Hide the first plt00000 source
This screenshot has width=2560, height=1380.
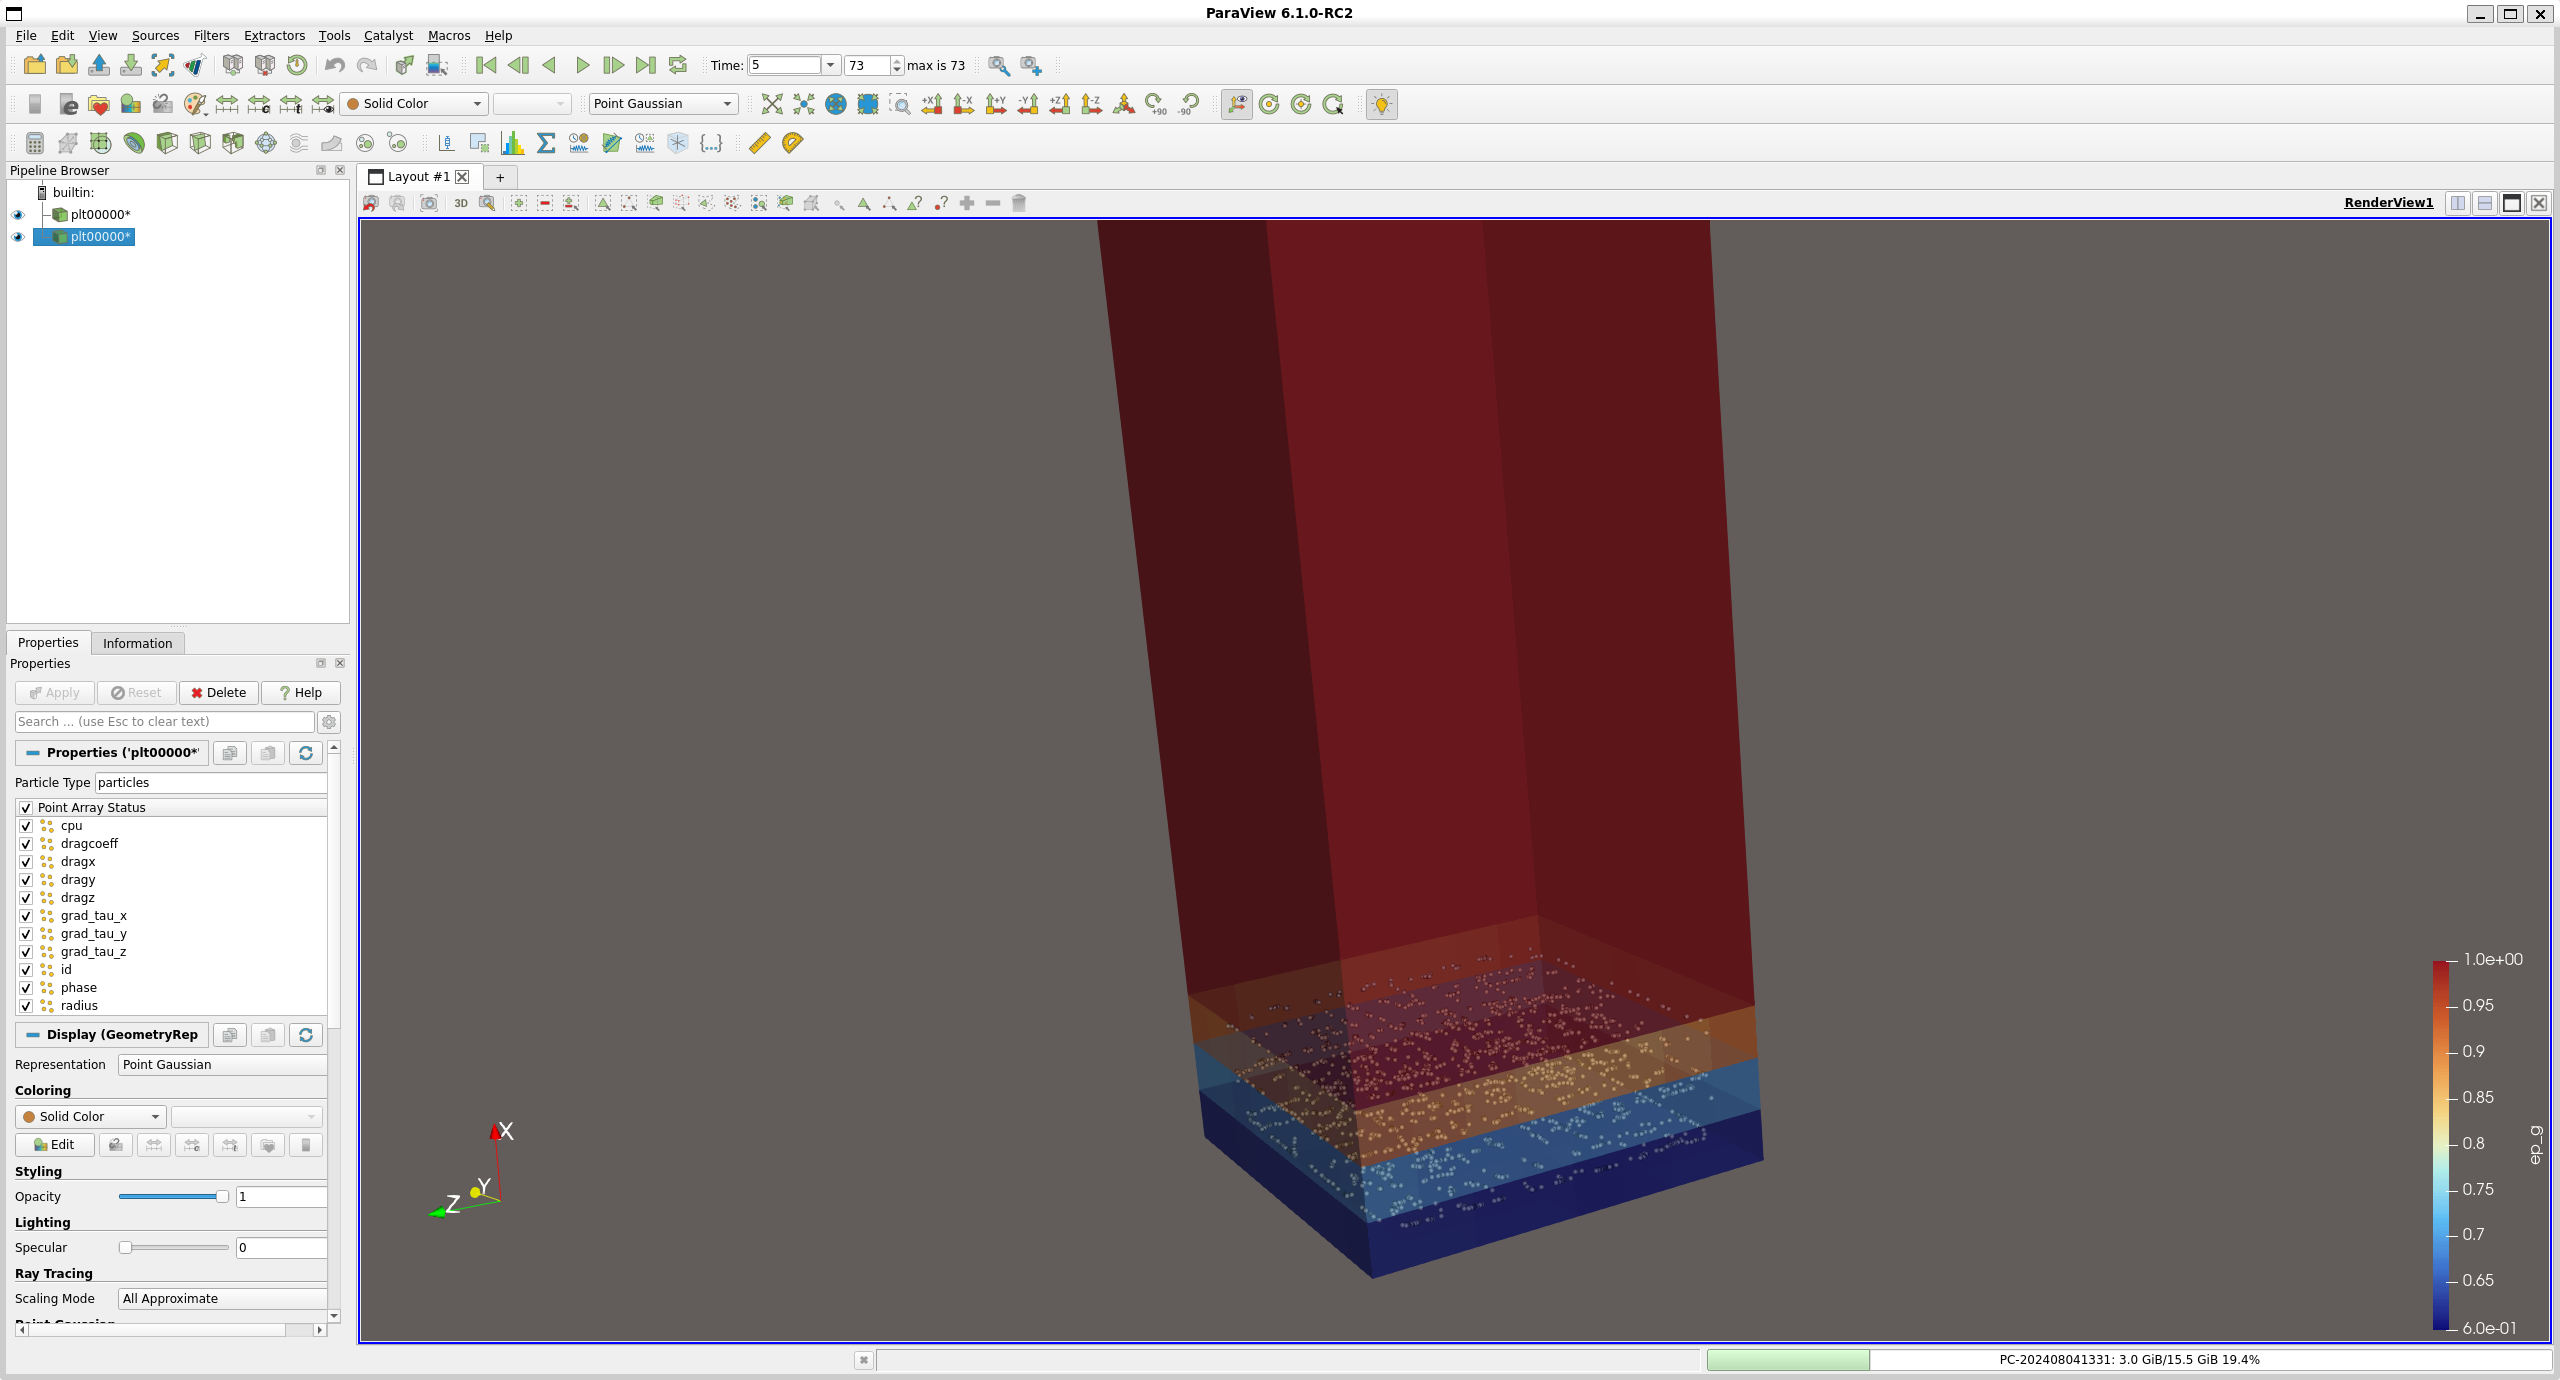(17, 215)
